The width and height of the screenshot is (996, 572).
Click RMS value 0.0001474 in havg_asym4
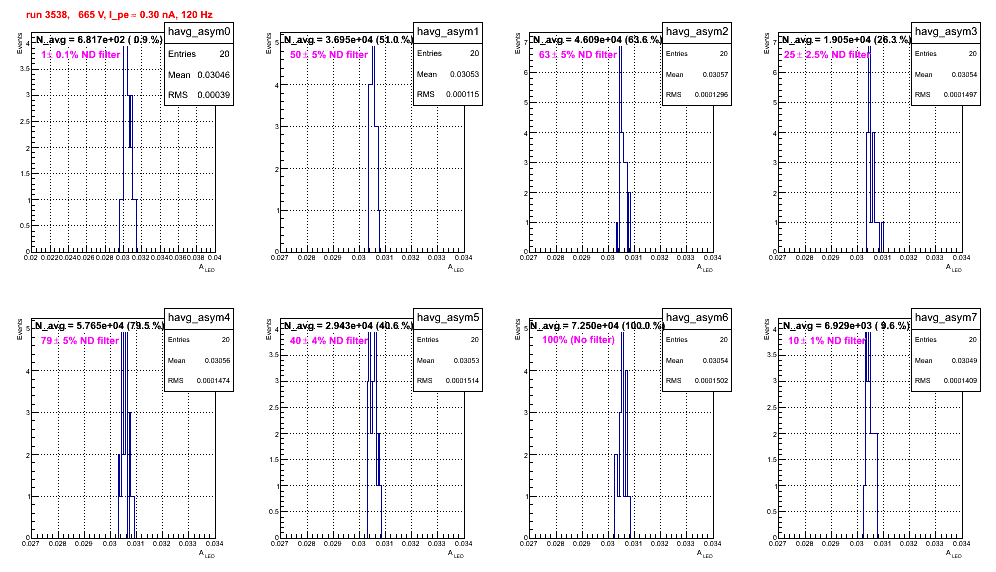(x=213, y=380)
